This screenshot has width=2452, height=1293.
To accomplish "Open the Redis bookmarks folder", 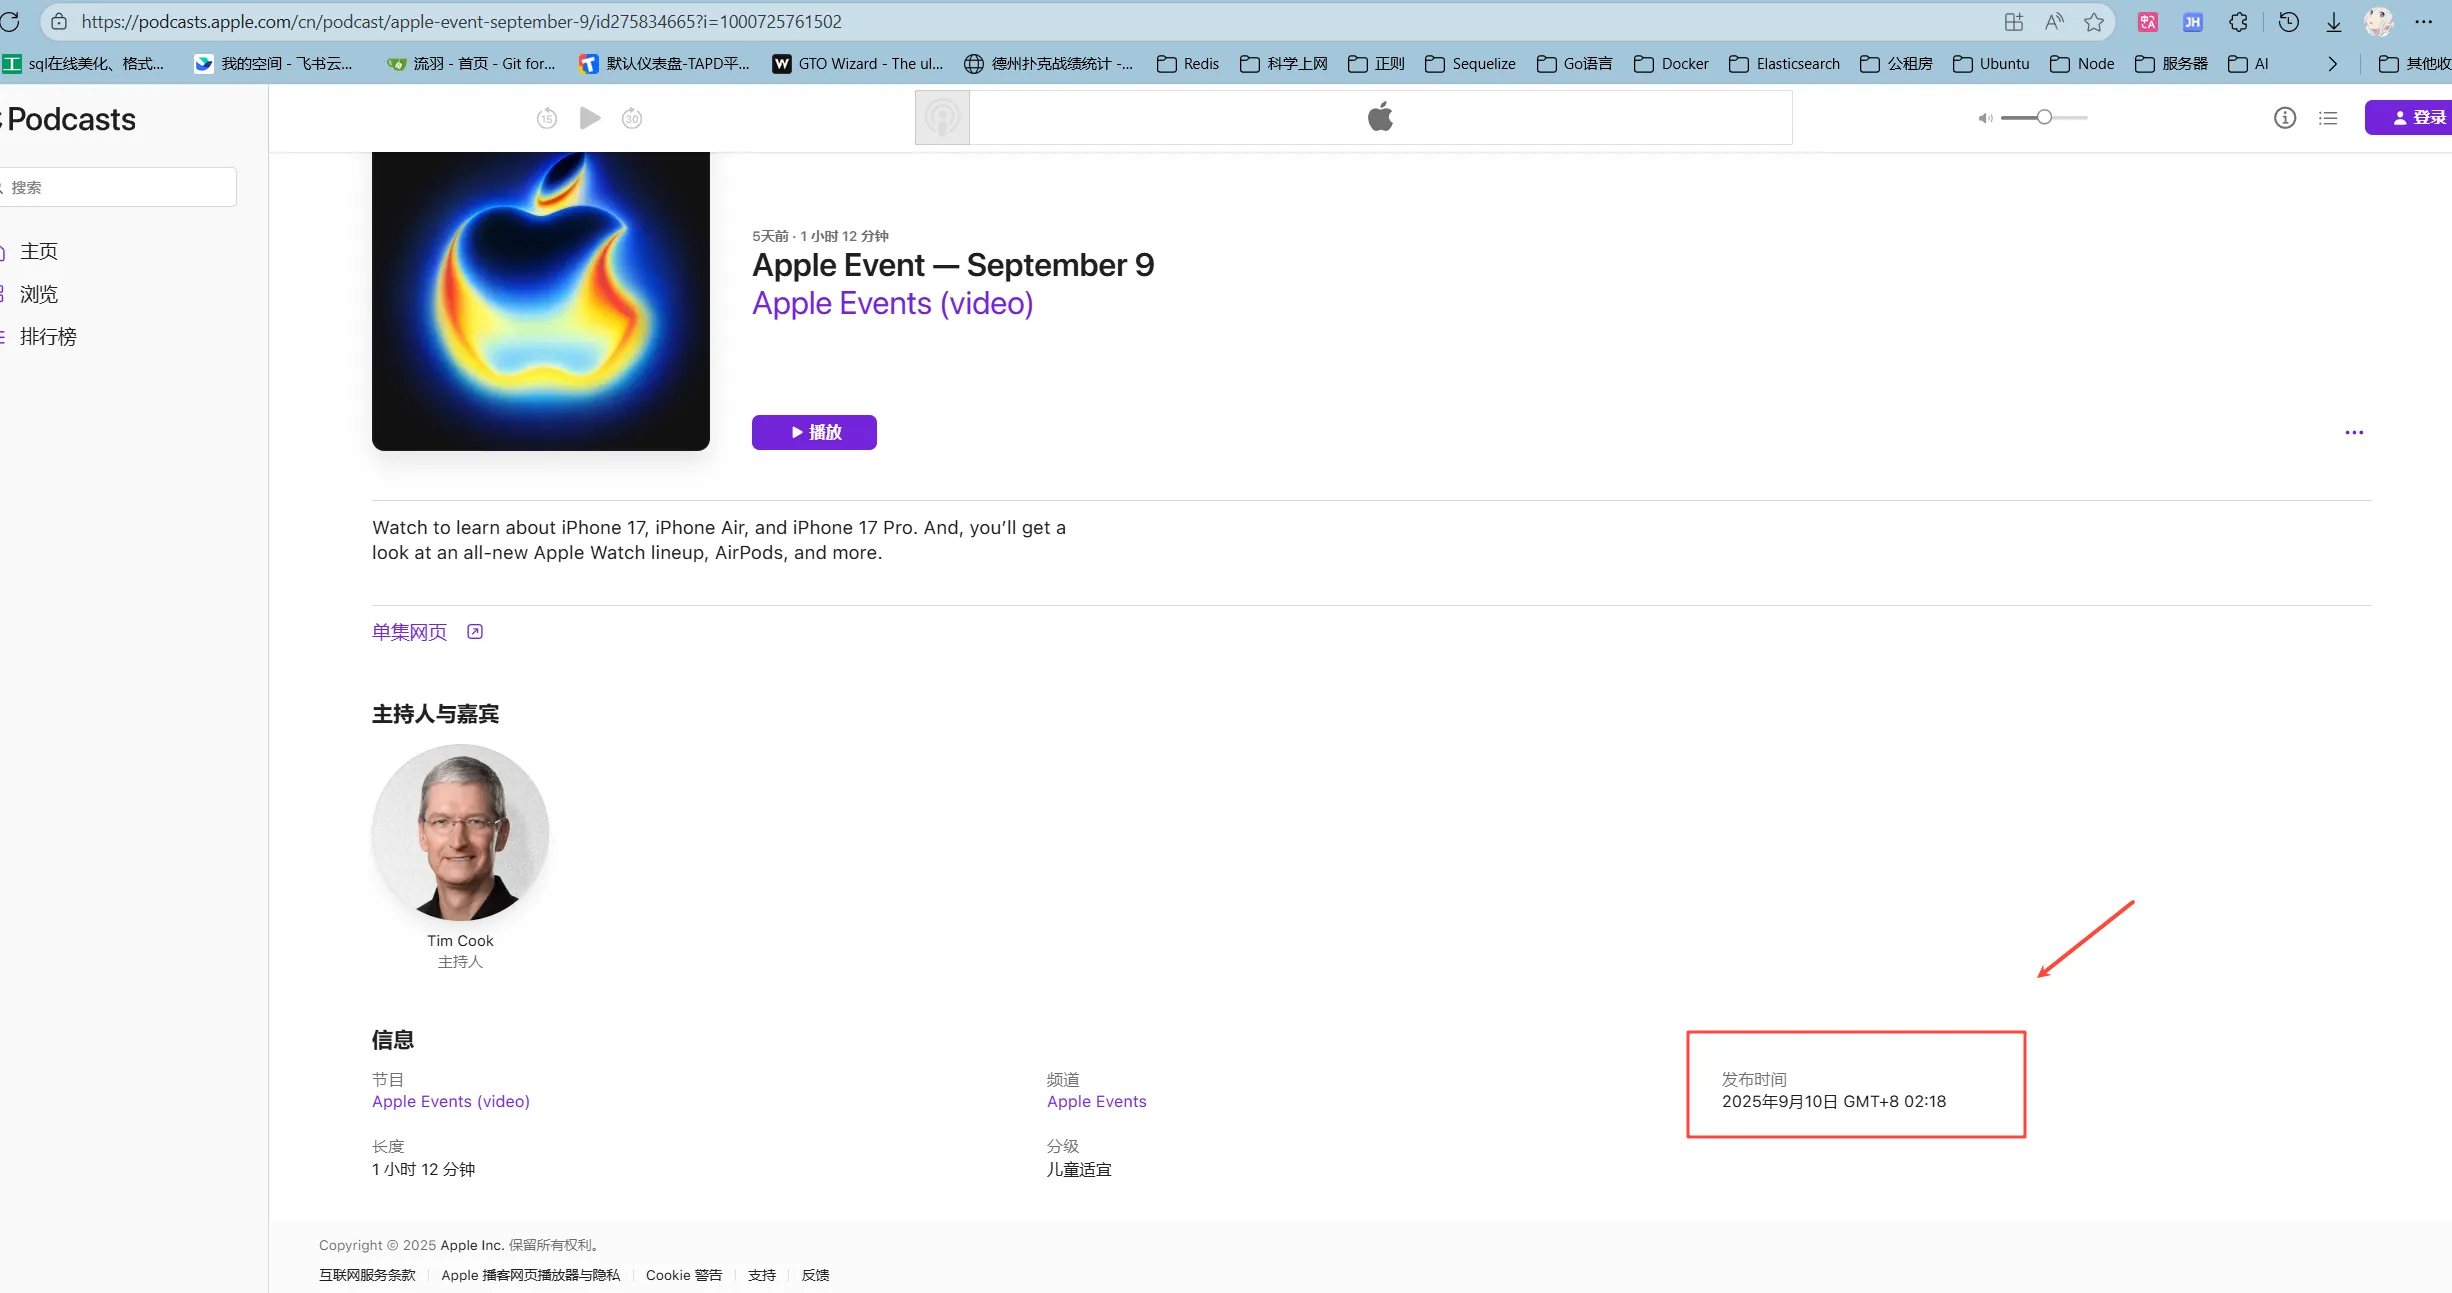I will [x=1188, y=64].
